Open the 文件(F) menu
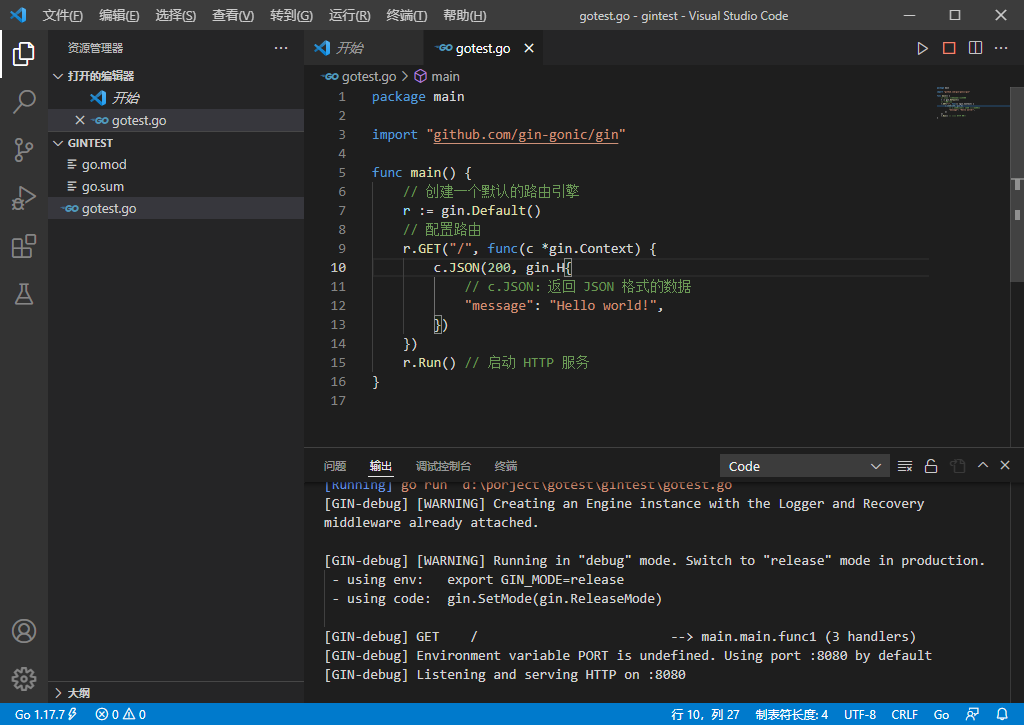Screen dimensions: 1024x725 tap(63, 16)
